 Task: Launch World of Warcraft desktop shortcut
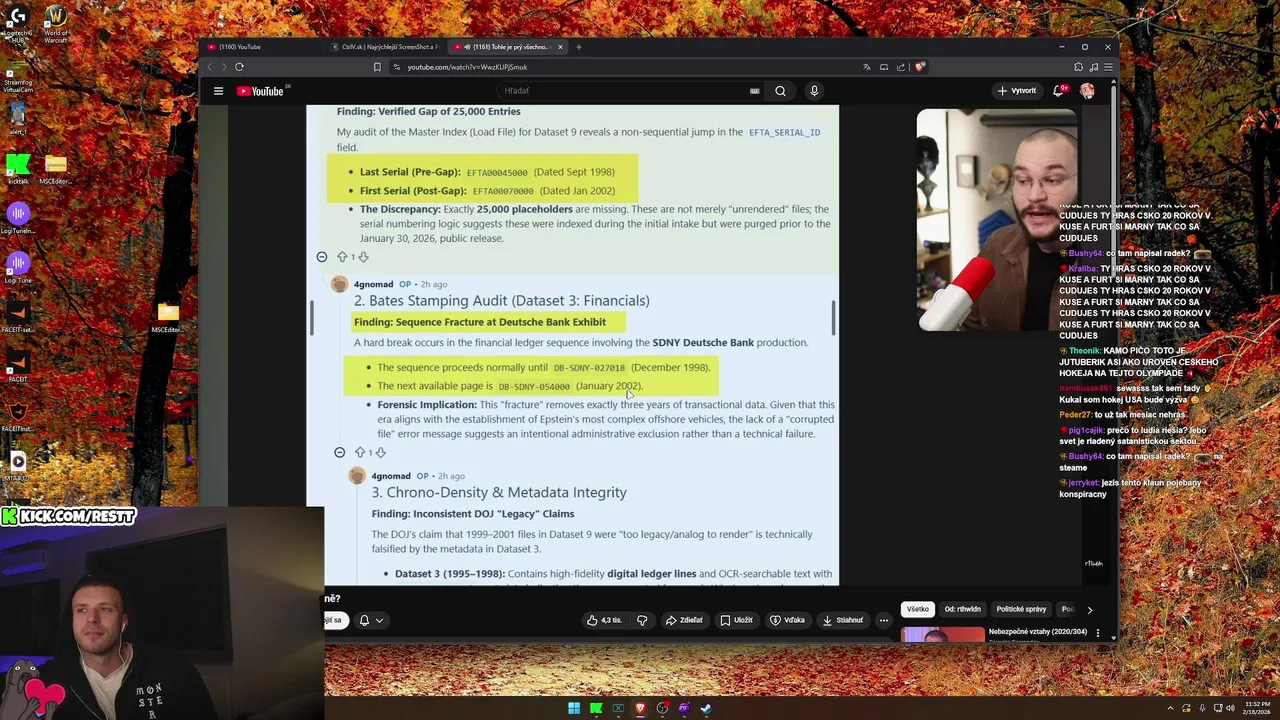56,24
